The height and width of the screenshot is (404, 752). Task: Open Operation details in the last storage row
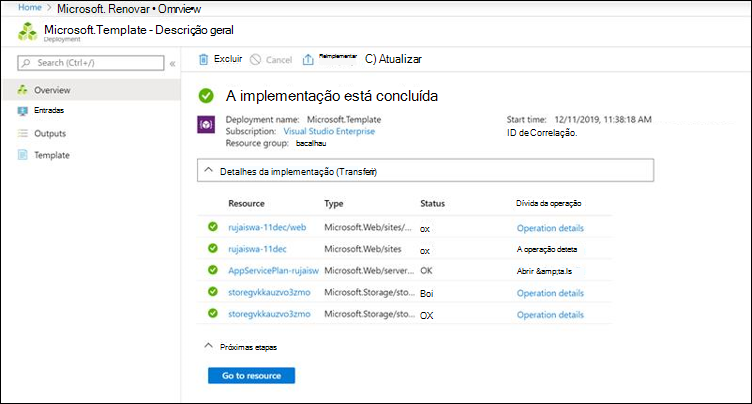coord(550,315)
